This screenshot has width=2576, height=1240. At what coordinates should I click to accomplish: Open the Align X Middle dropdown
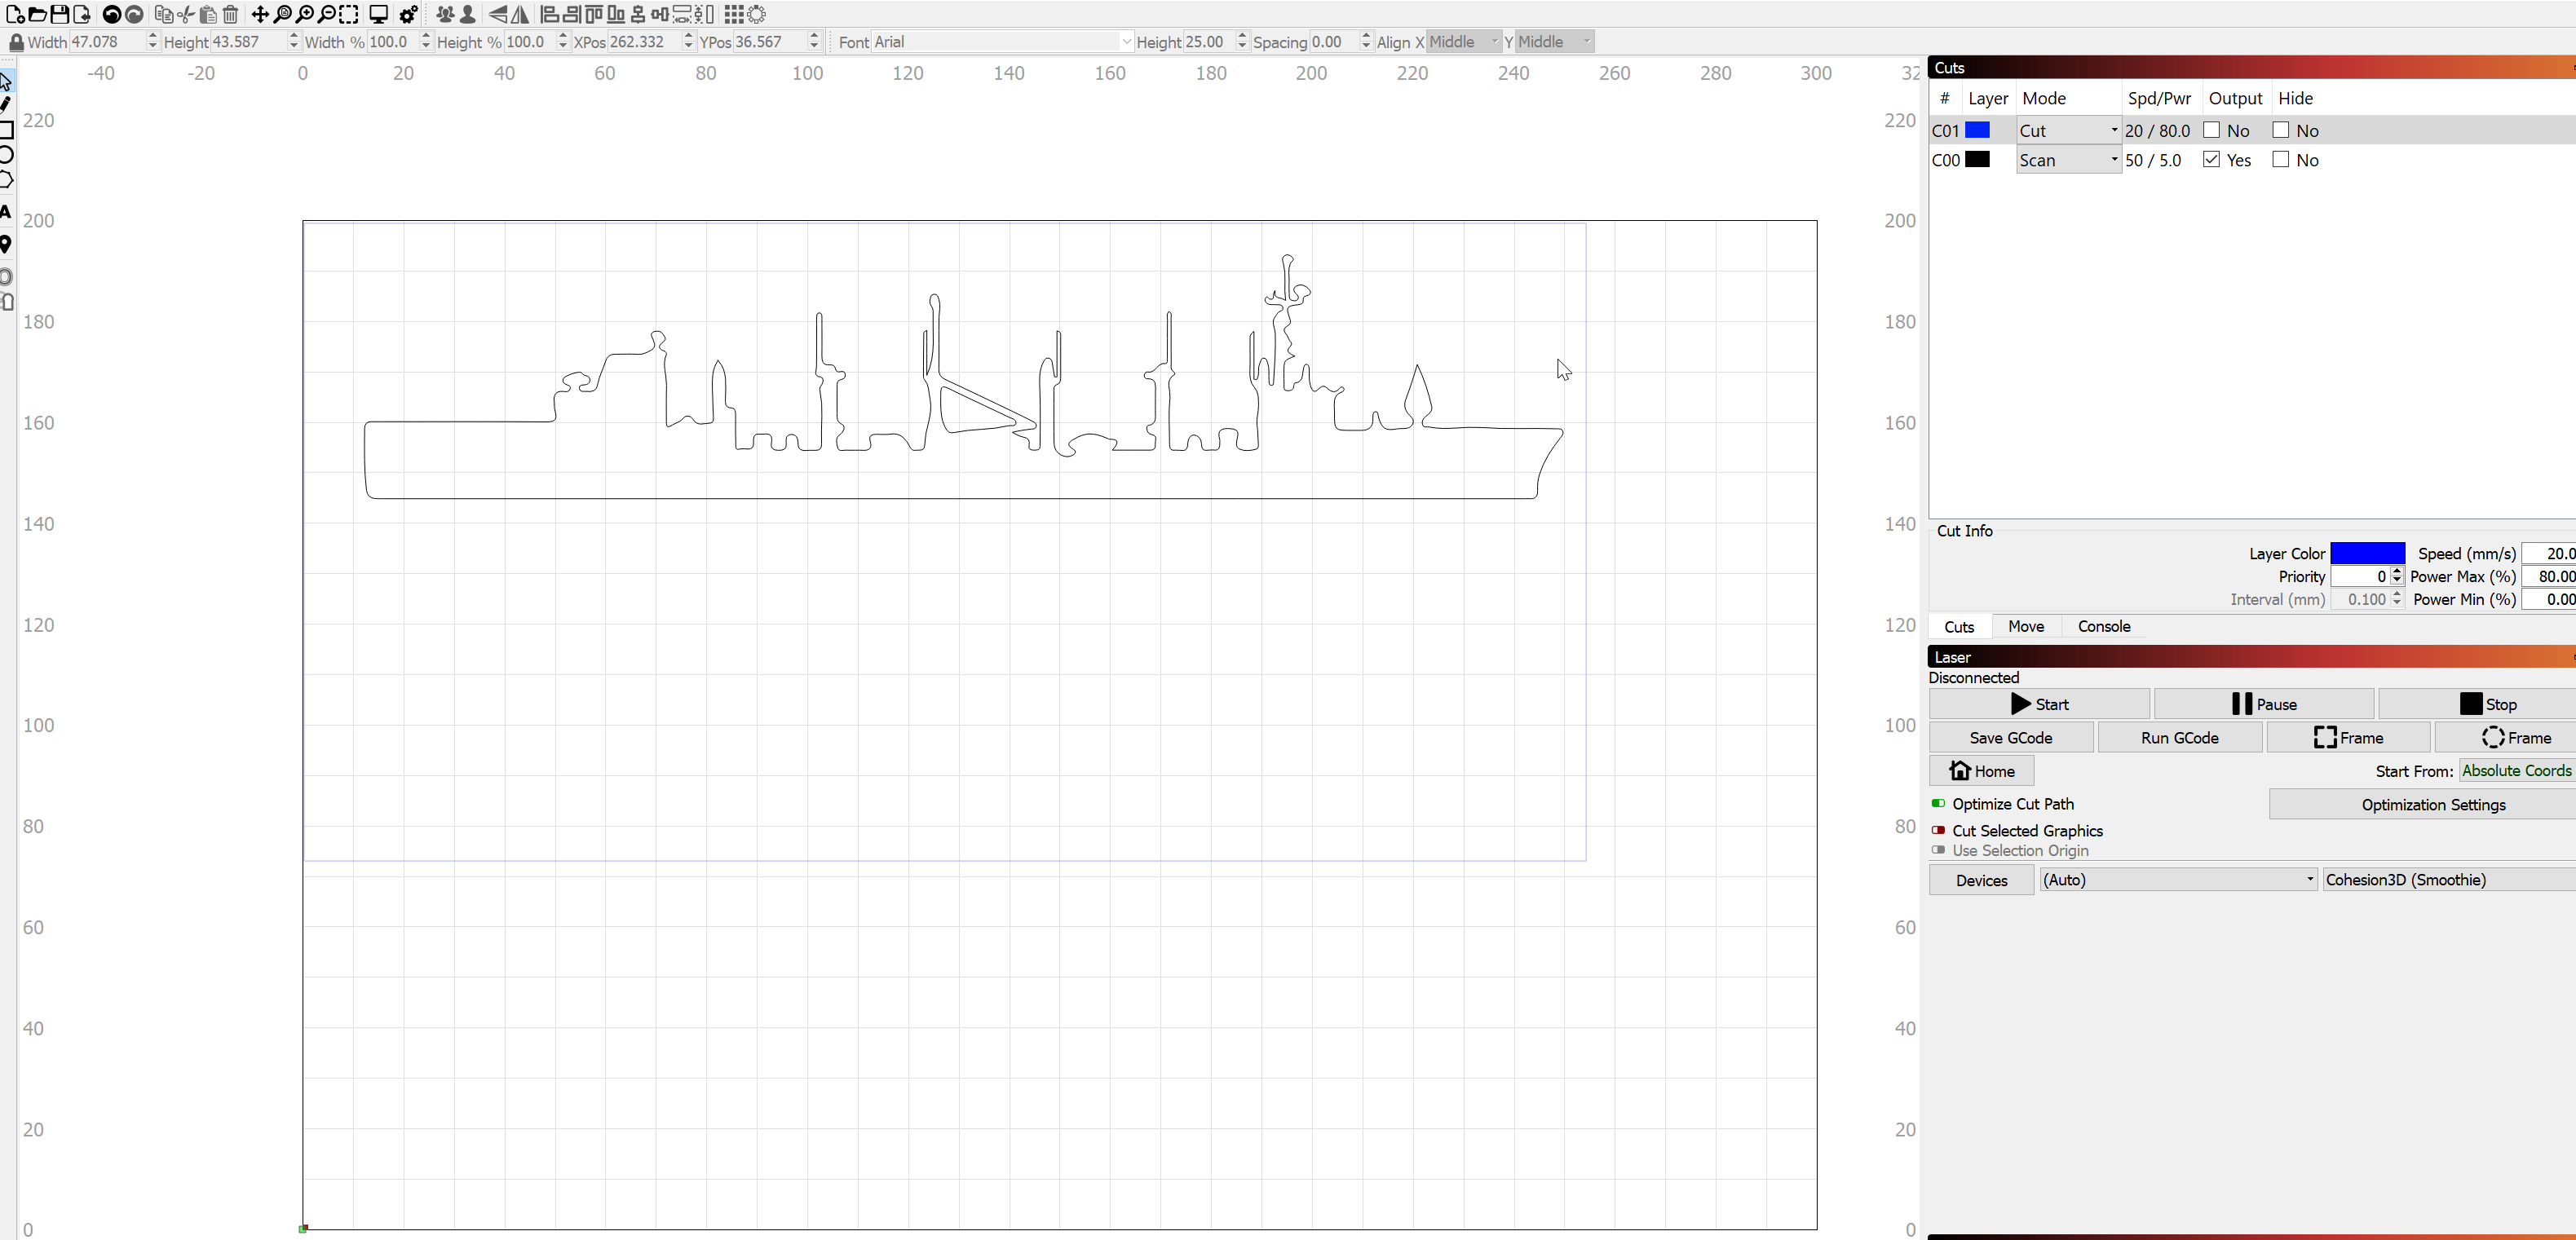click(1463, 42)
